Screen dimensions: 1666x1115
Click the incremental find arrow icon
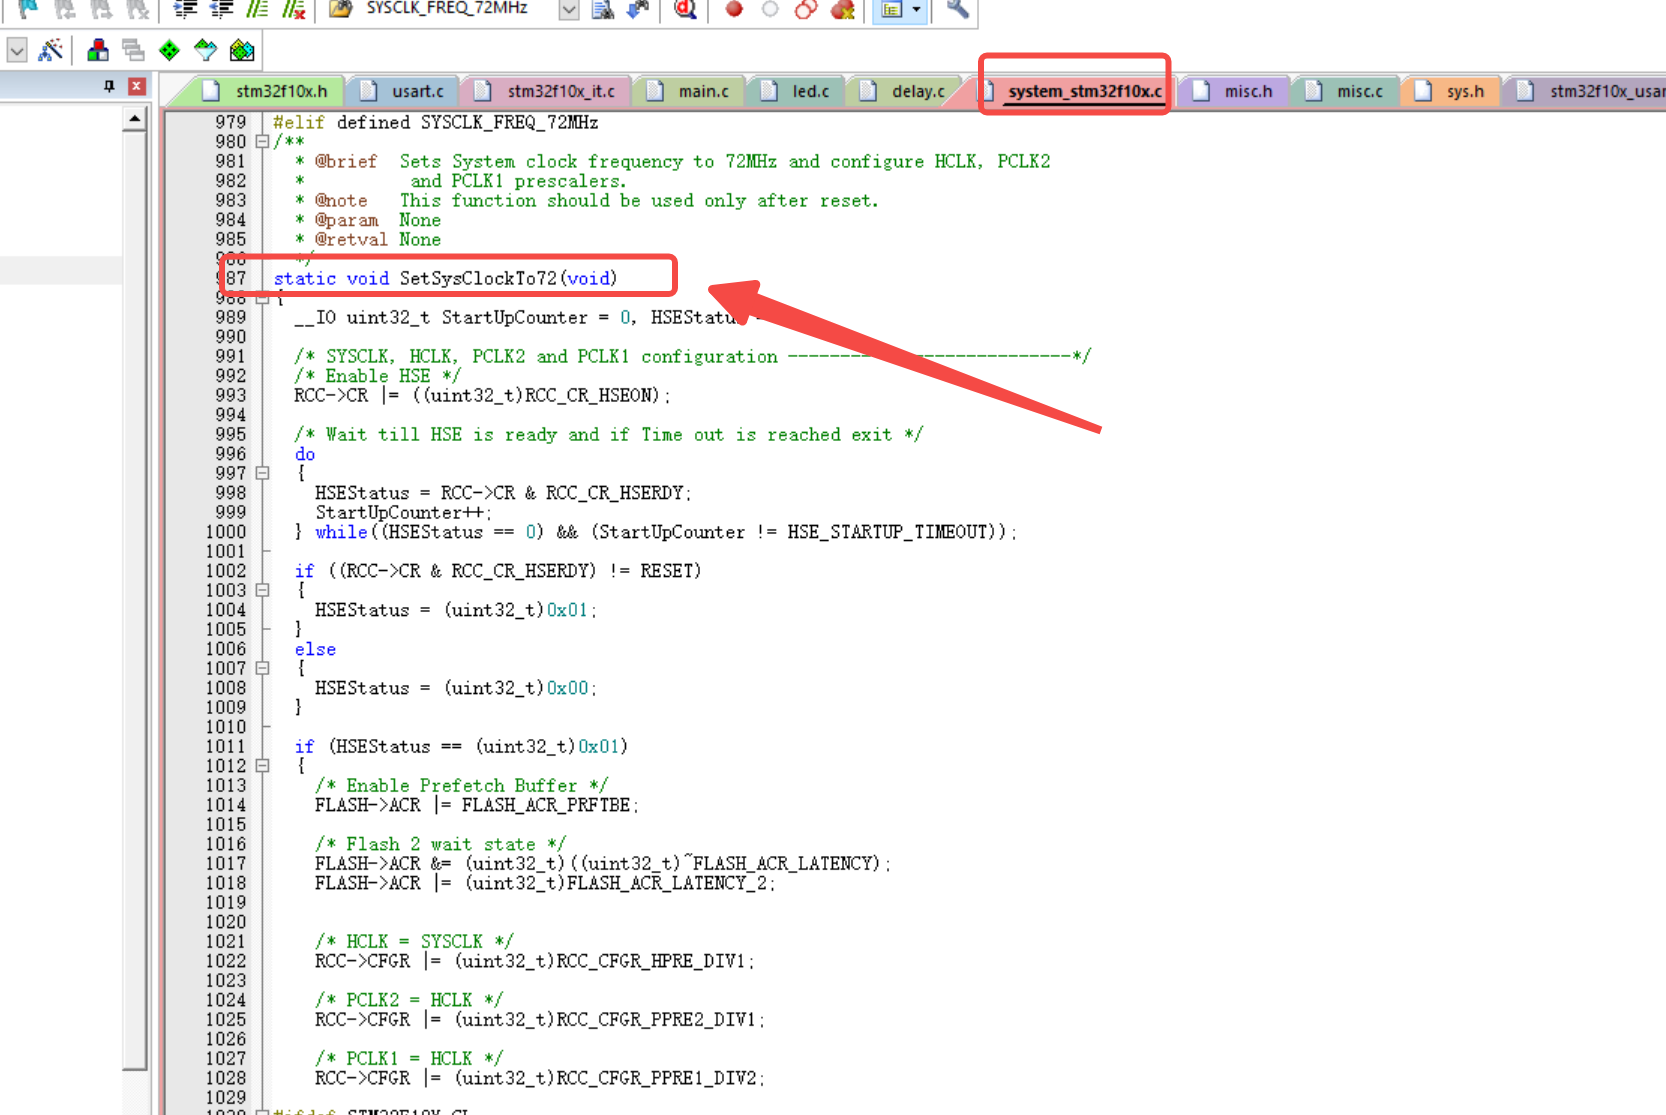tap(637, 9)
